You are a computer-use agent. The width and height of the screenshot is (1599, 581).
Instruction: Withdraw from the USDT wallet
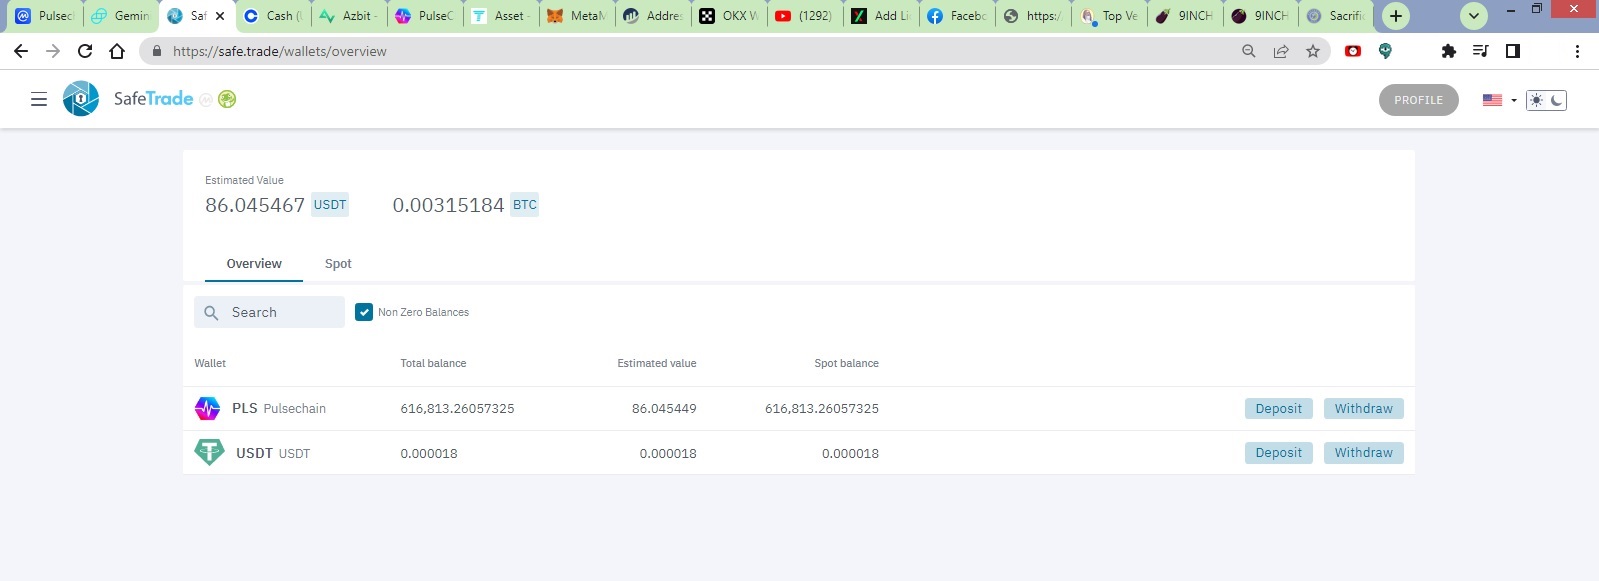pos(1363,453)
